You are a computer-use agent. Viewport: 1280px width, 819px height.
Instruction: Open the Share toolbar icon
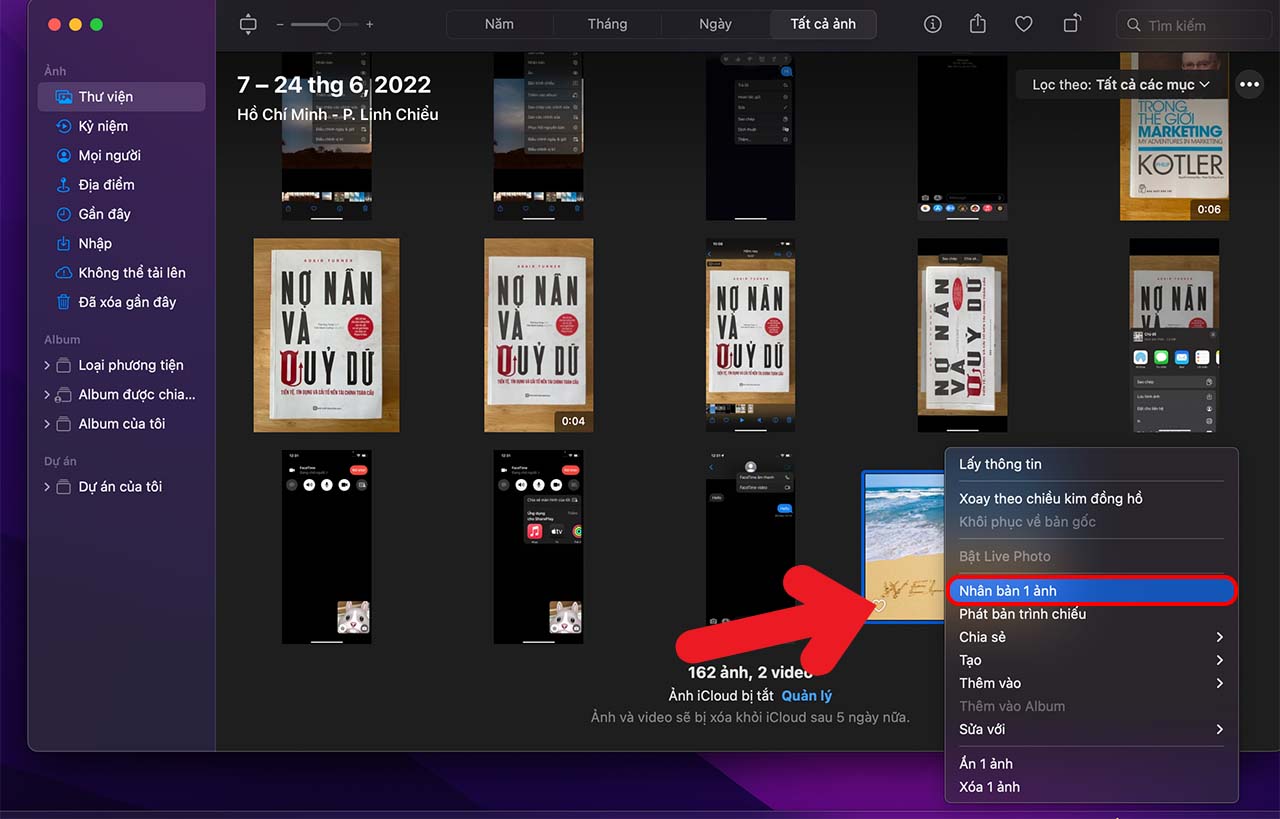(x=978, y=25)
